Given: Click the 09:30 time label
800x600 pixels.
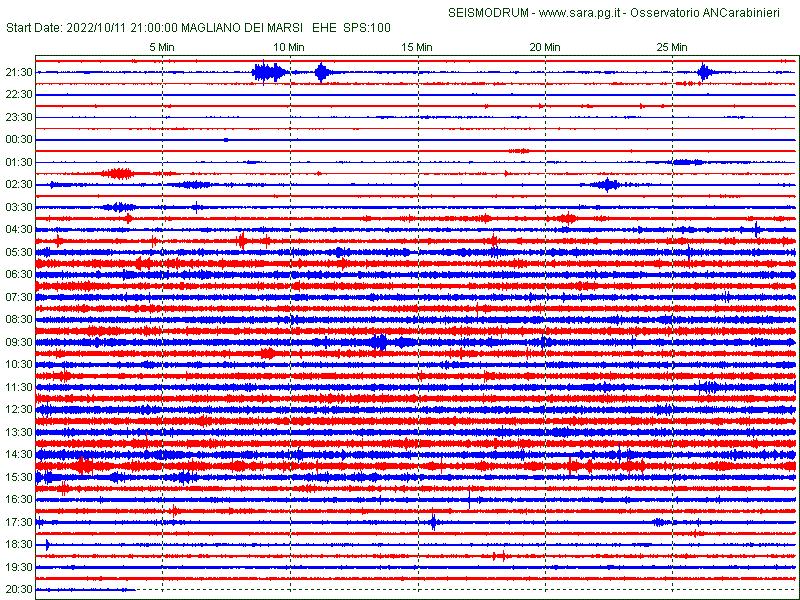Looking at the screenshot, I should (19, 342).
